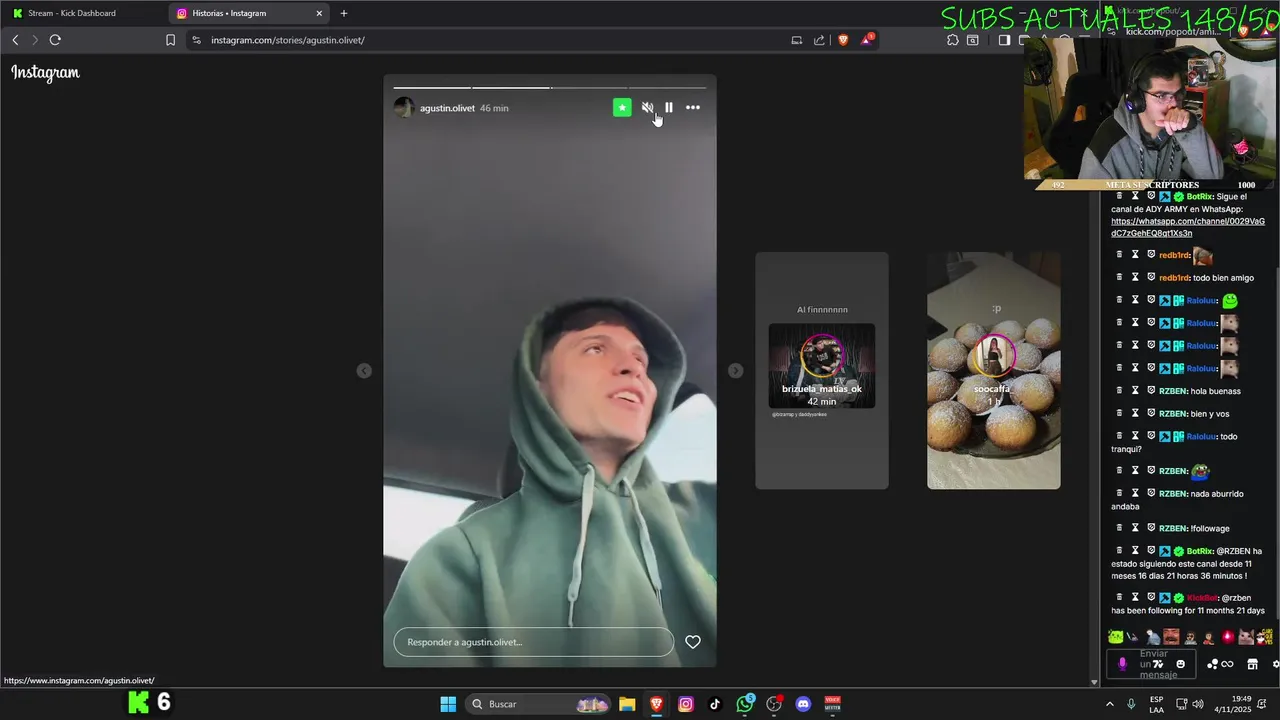Click RZBEN's username next to 'hola buenass'

(1172, 391)
